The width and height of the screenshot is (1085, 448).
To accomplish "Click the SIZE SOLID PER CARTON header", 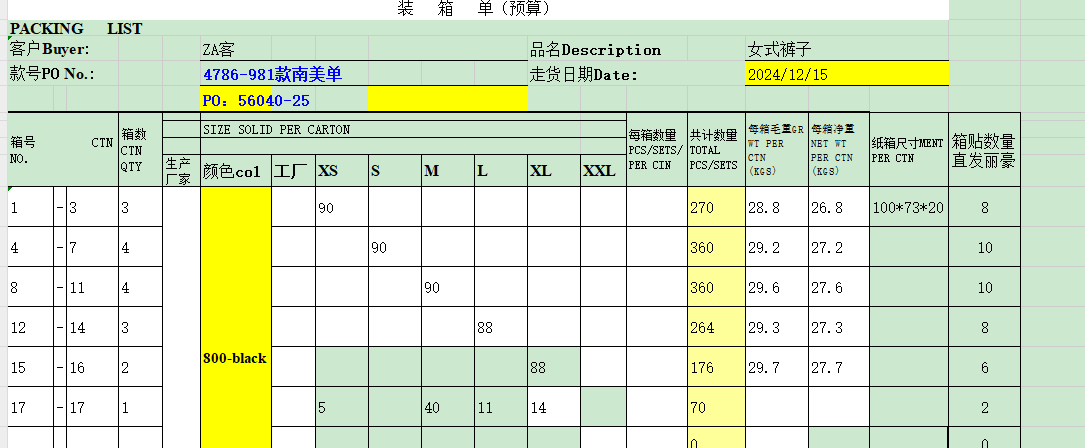I will click(x=277, y=130).
